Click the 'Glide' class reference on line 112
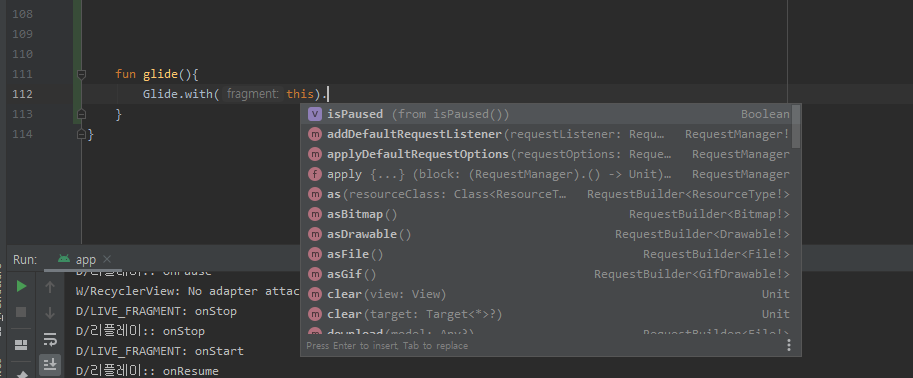913x378 pixels. (159, 94)
